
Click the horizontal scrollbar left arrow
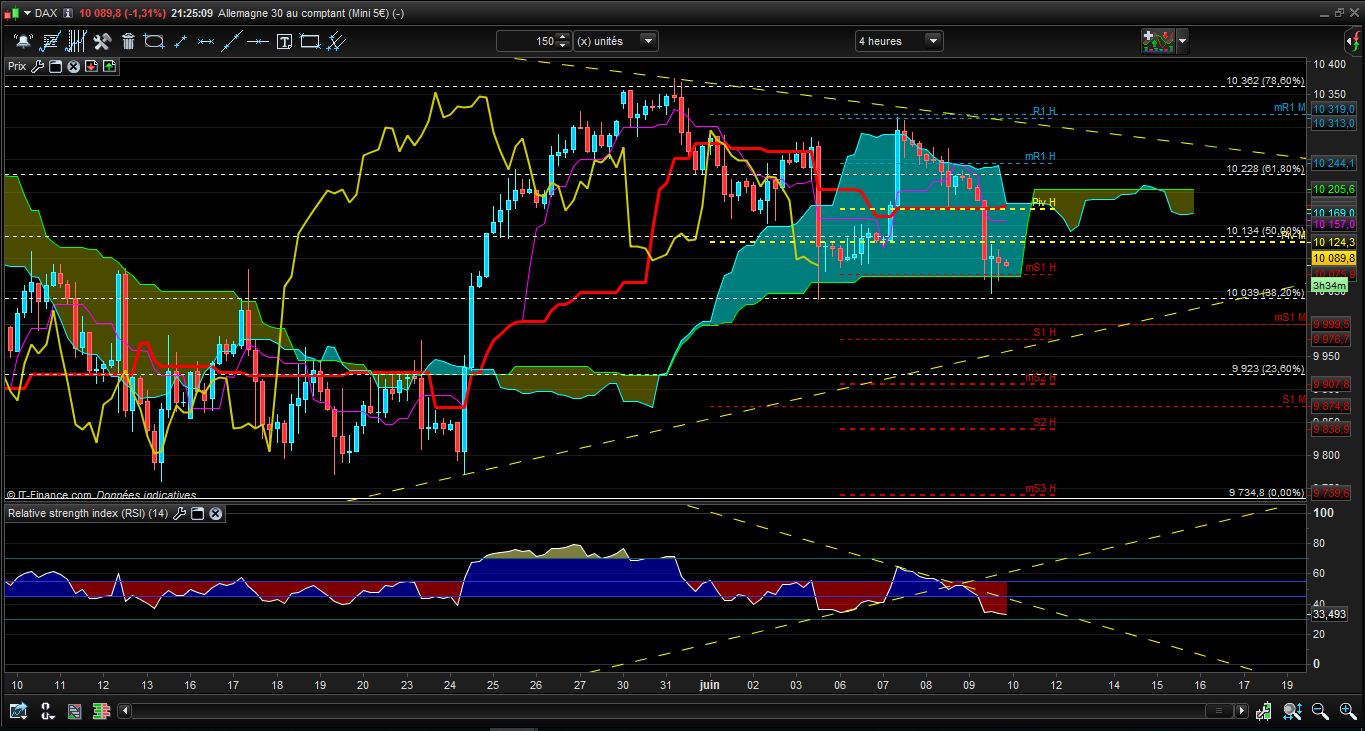pos(125,711)
